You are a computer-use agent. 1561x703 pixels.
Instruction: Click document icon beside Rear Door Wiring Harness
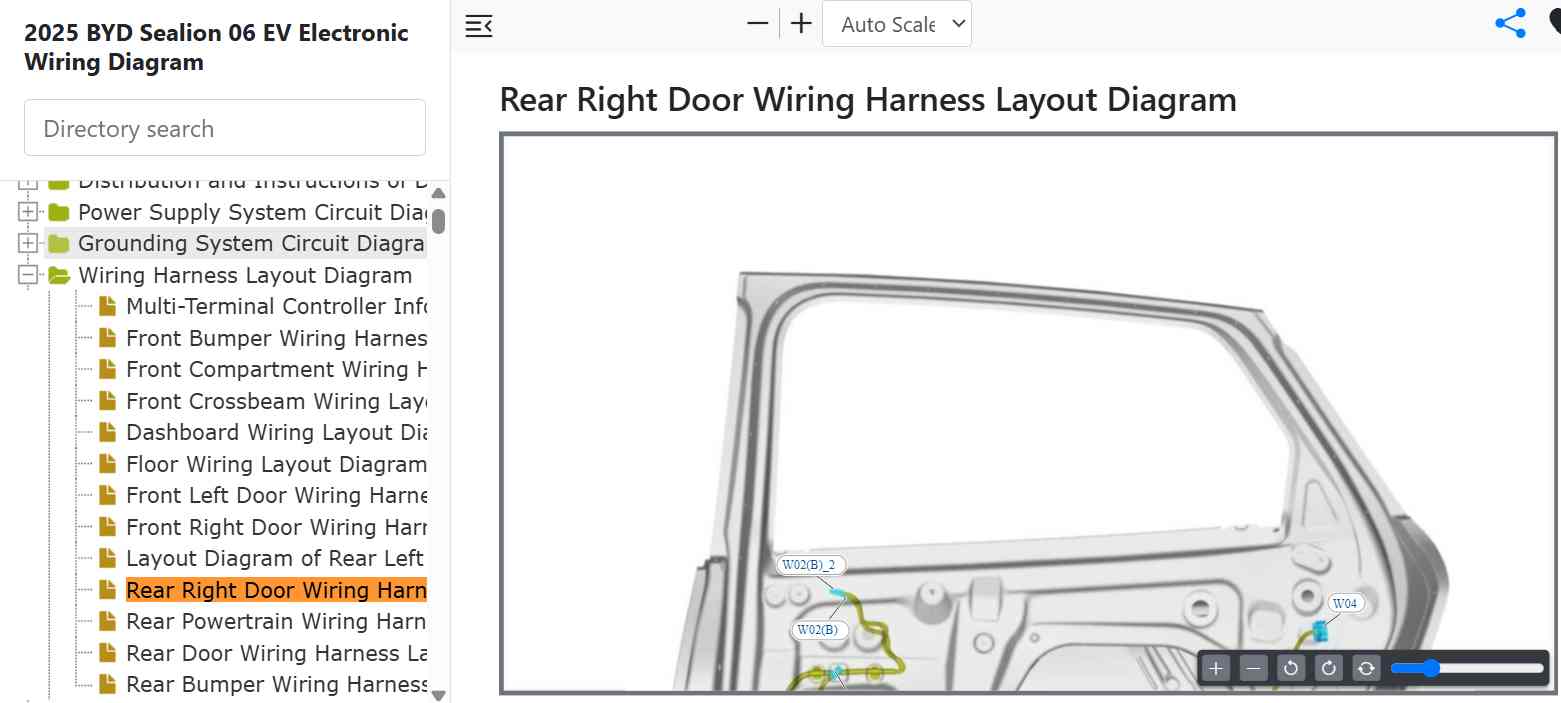coord(108,653)
